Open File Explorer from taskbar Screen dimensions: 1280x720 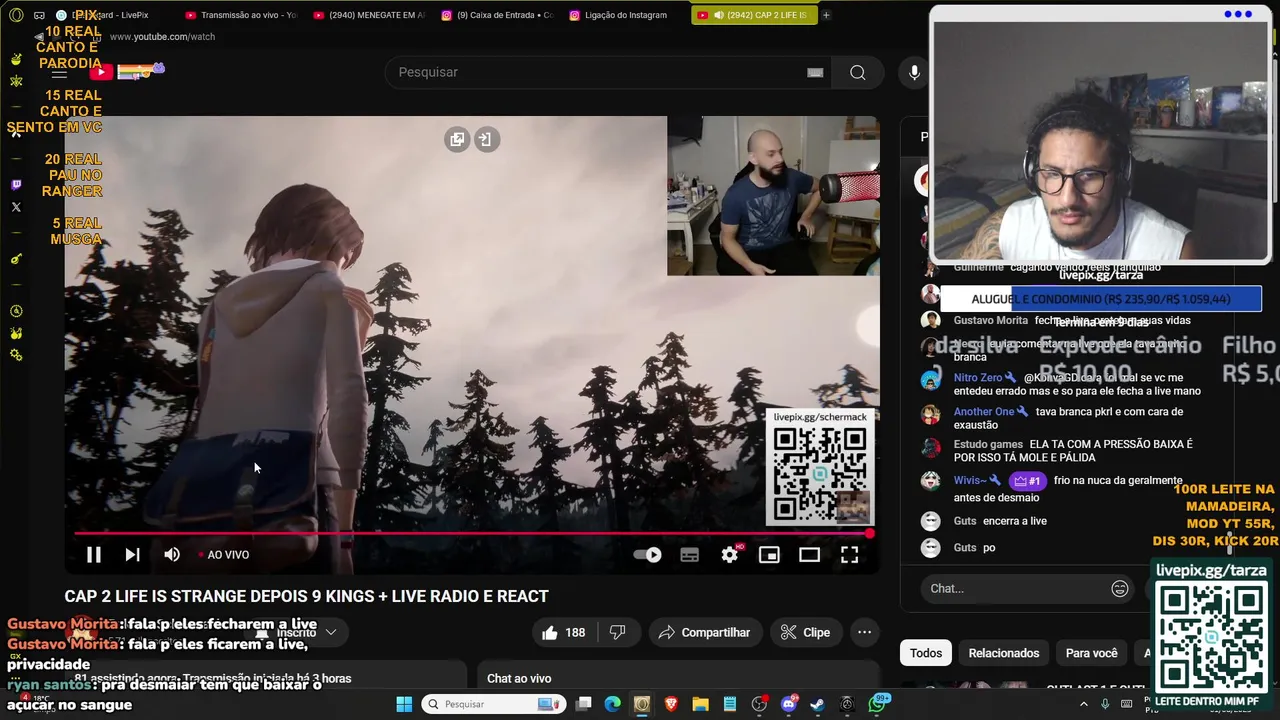click(700, 704)
